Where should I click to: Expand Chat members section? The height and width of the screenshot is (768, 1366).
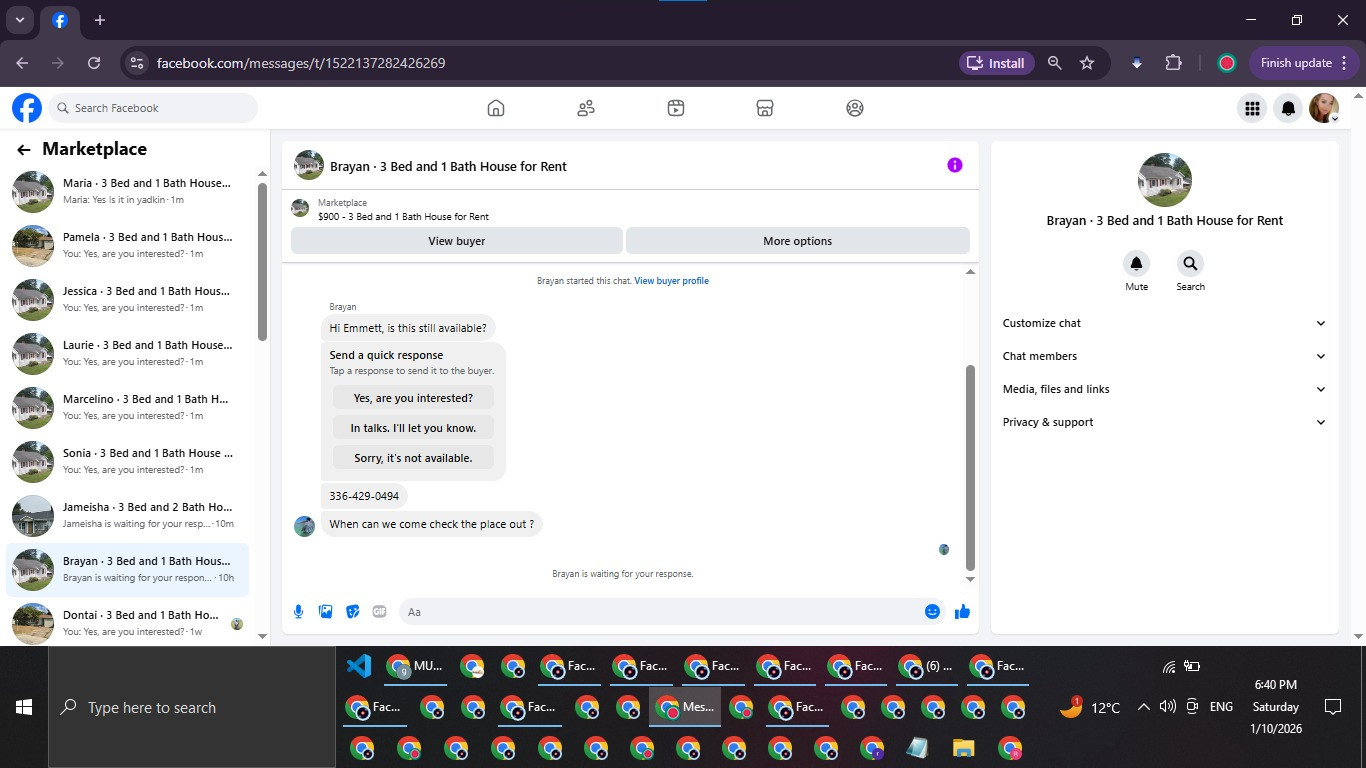coord(1165,356)
